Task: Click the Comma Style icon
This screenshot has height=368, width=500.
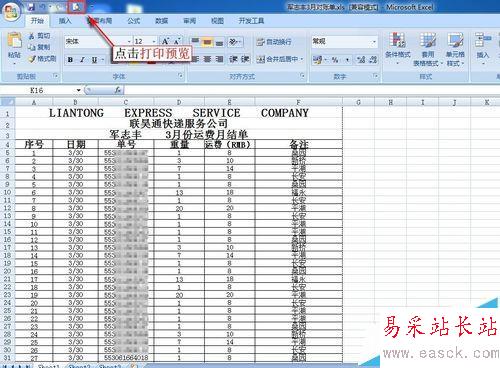Action: point(347,60)
